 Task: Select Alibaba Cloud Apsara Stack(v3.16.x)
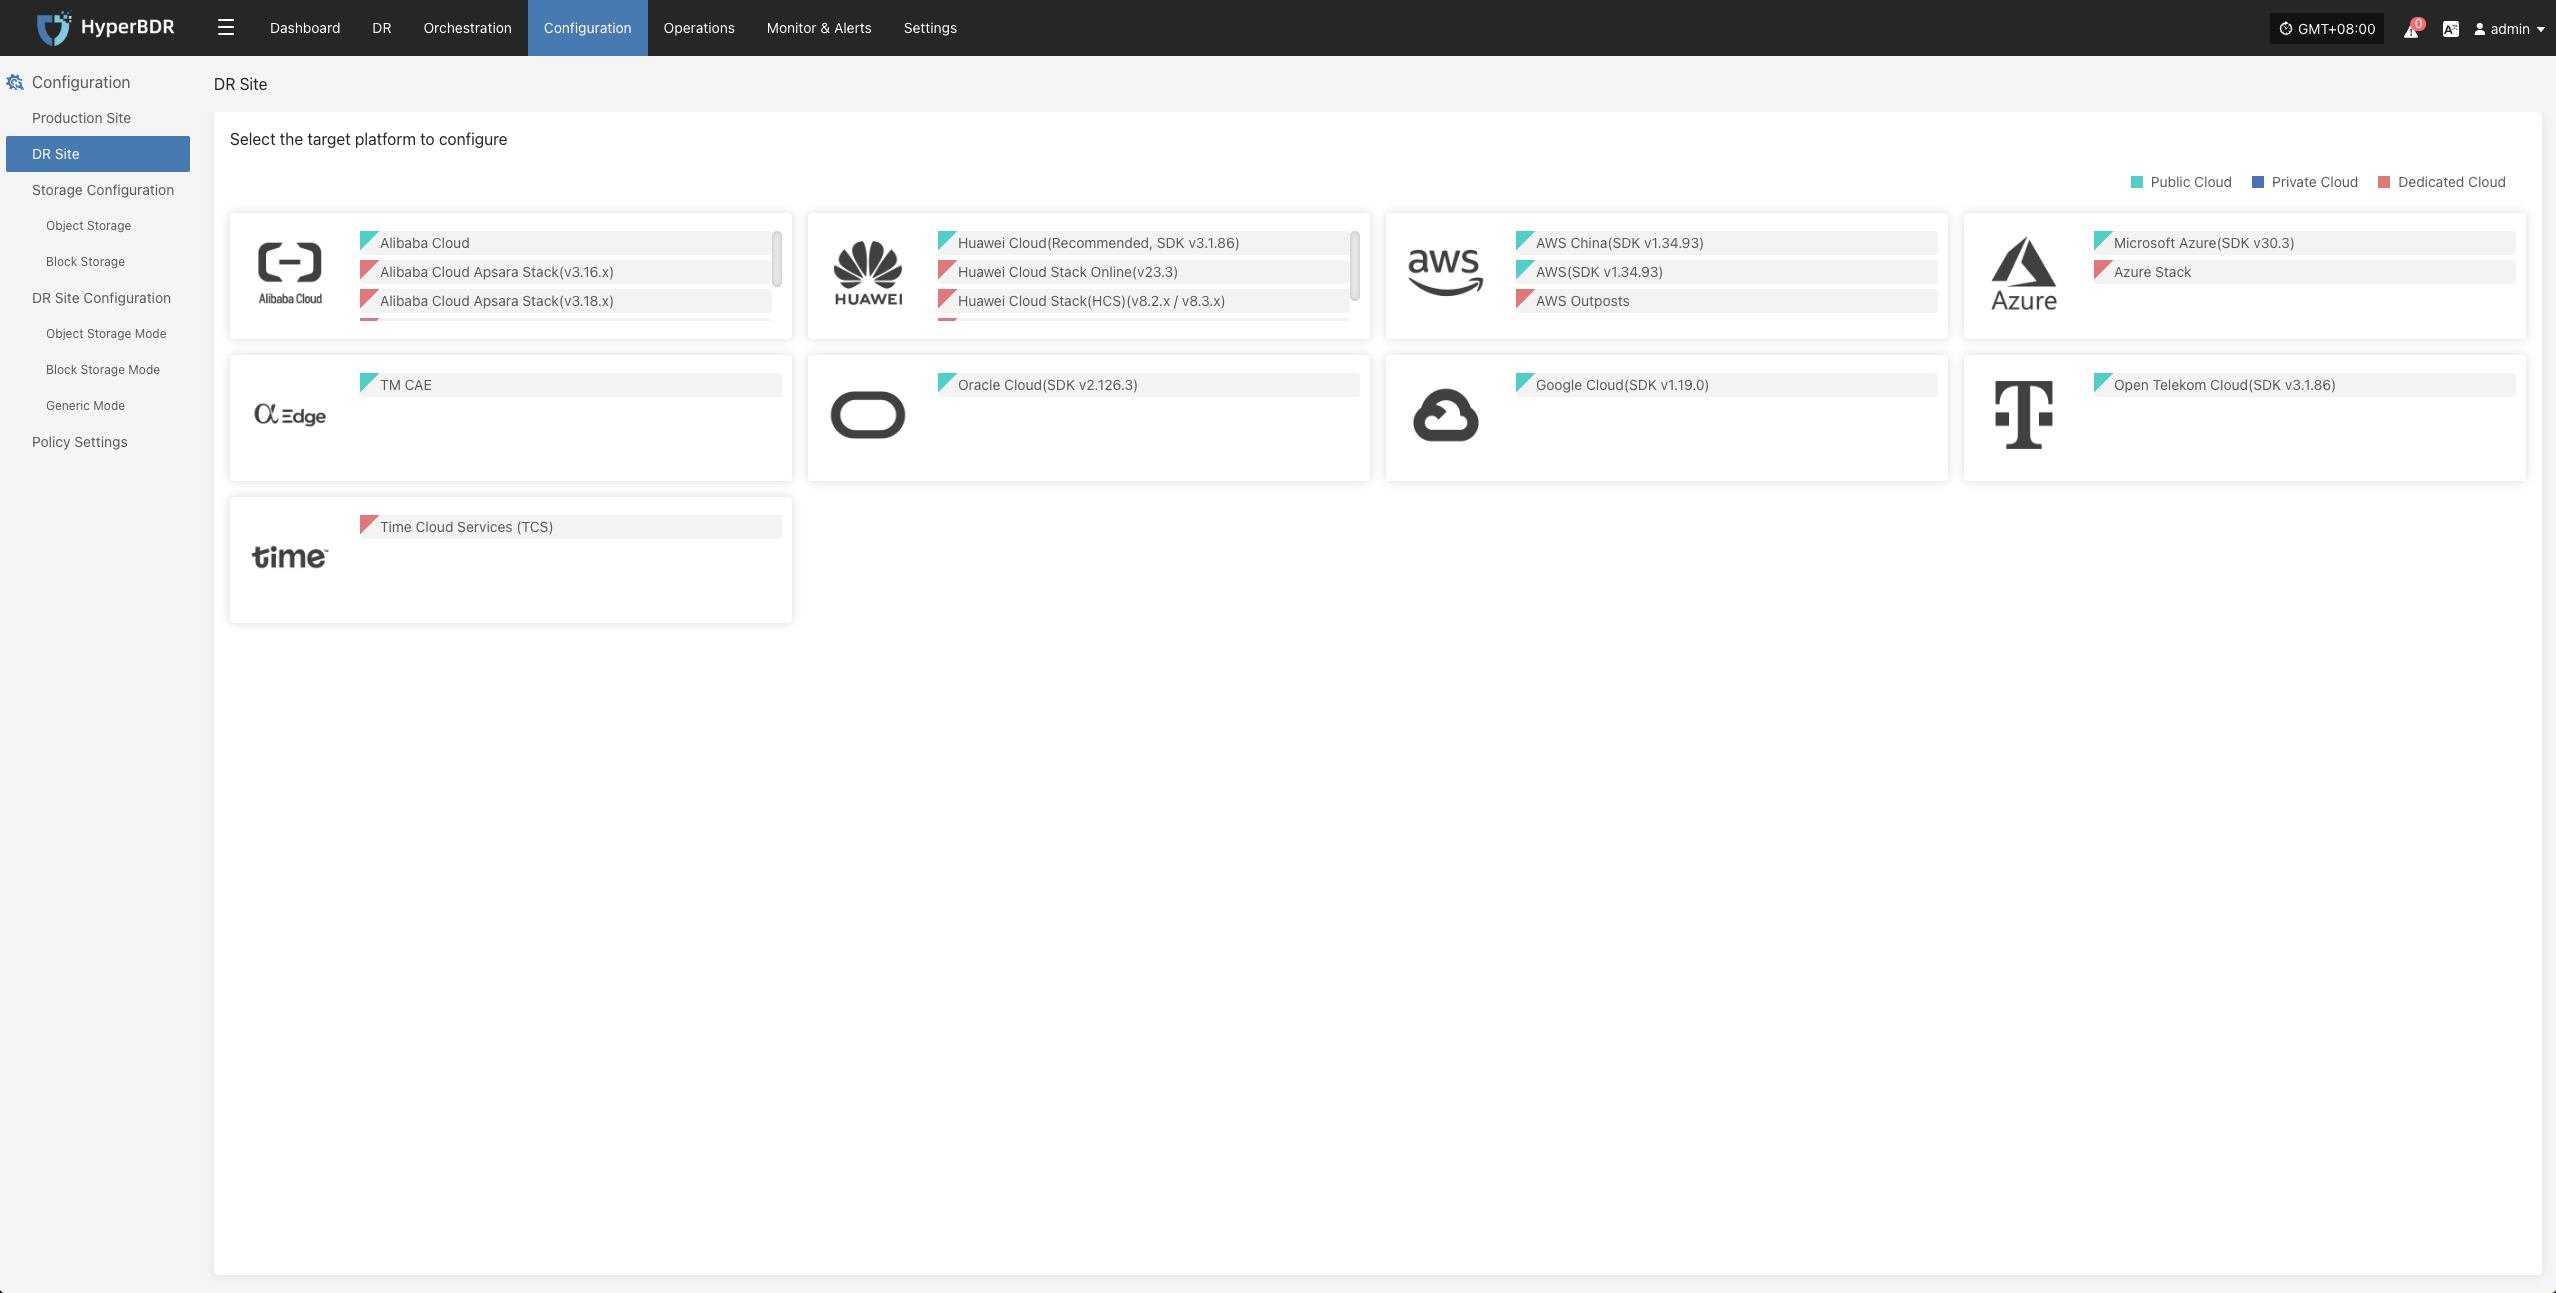566,272
